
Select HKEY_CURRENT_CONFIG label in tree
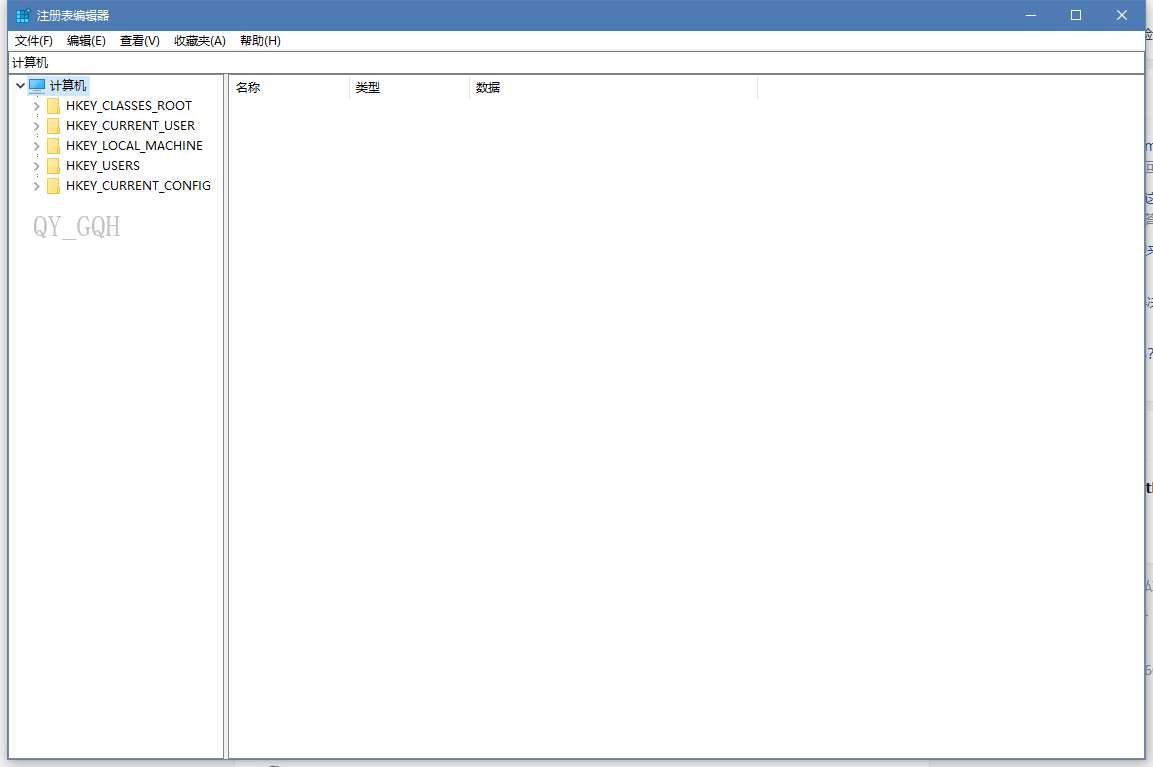[x=138, y=185]
